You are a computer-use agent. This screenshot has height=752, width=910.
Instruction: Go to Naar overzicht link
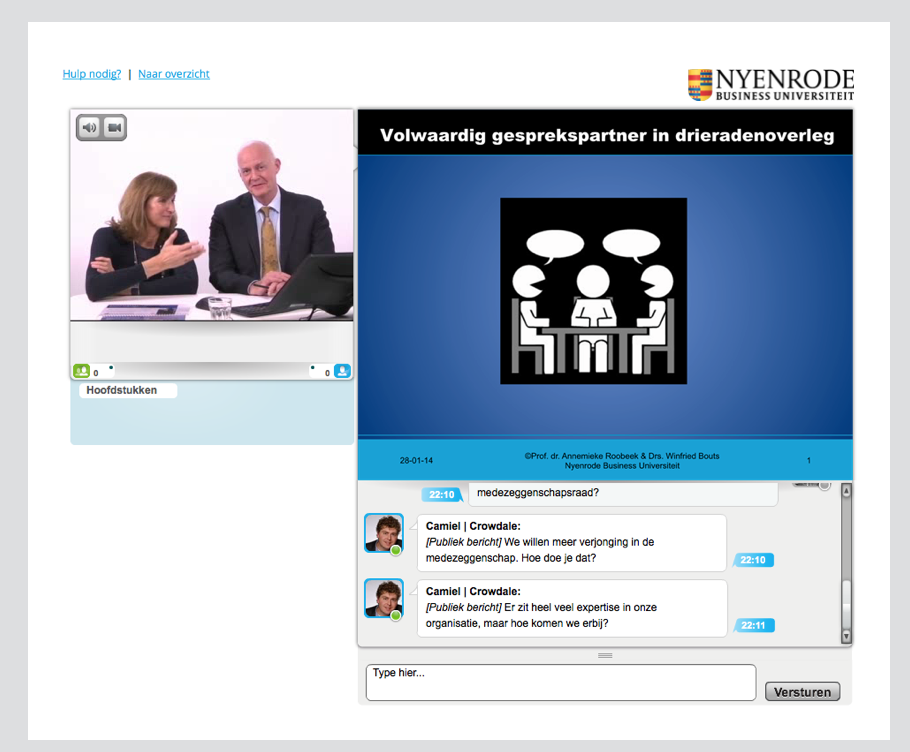(174, 74)
